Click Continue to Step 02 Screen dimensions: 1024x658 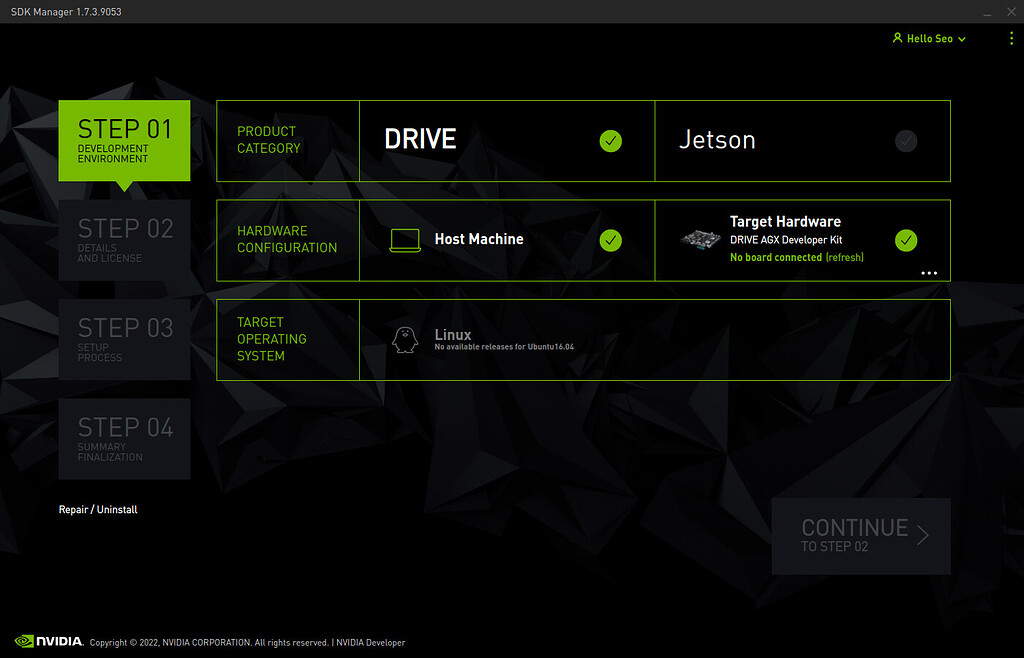pos(861,535)
